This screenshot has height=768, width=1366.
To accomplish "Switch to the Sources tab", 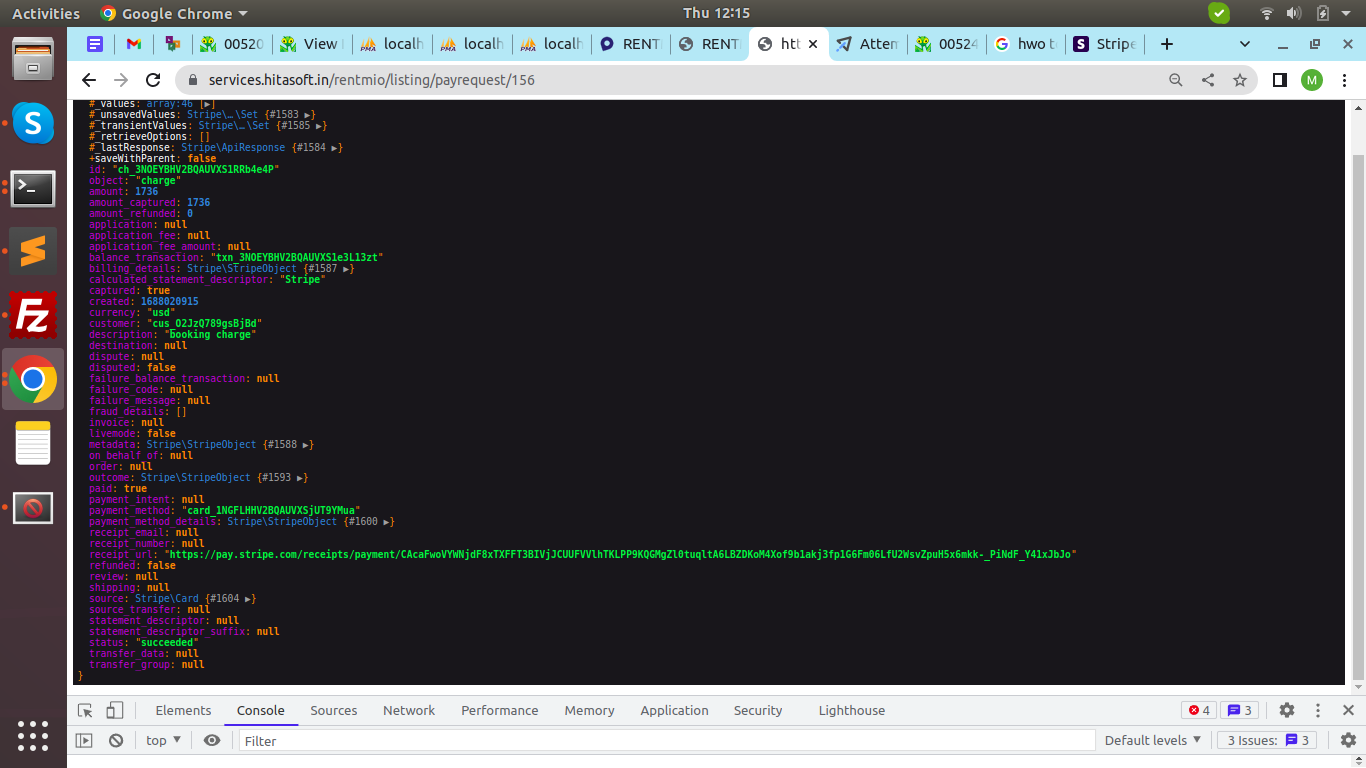I will click(x=334, y=710).
